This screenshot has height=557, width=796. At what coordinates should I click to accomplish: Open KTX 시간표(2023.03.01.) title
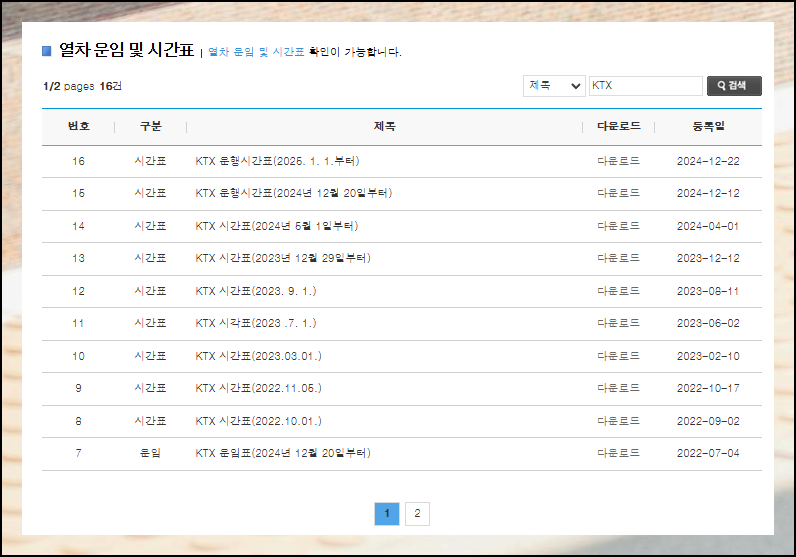[x=258, y=356]
